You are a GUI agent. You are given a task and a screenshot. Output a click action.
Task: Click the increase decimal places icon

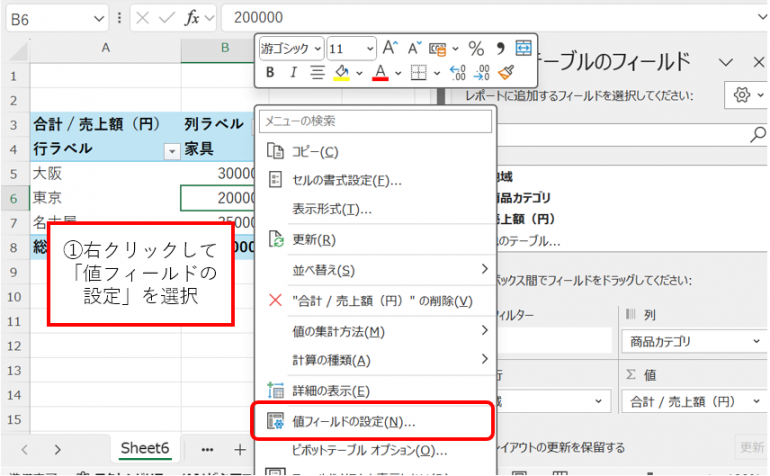[458, 72]
